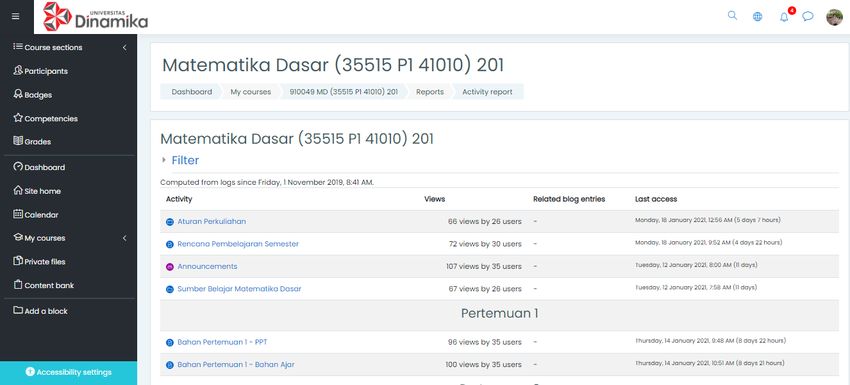Viewport: 850px width, 385px height.
Task: Click the Aturan Perkuliahan activity icon
Action: click(x=170, y=222)
